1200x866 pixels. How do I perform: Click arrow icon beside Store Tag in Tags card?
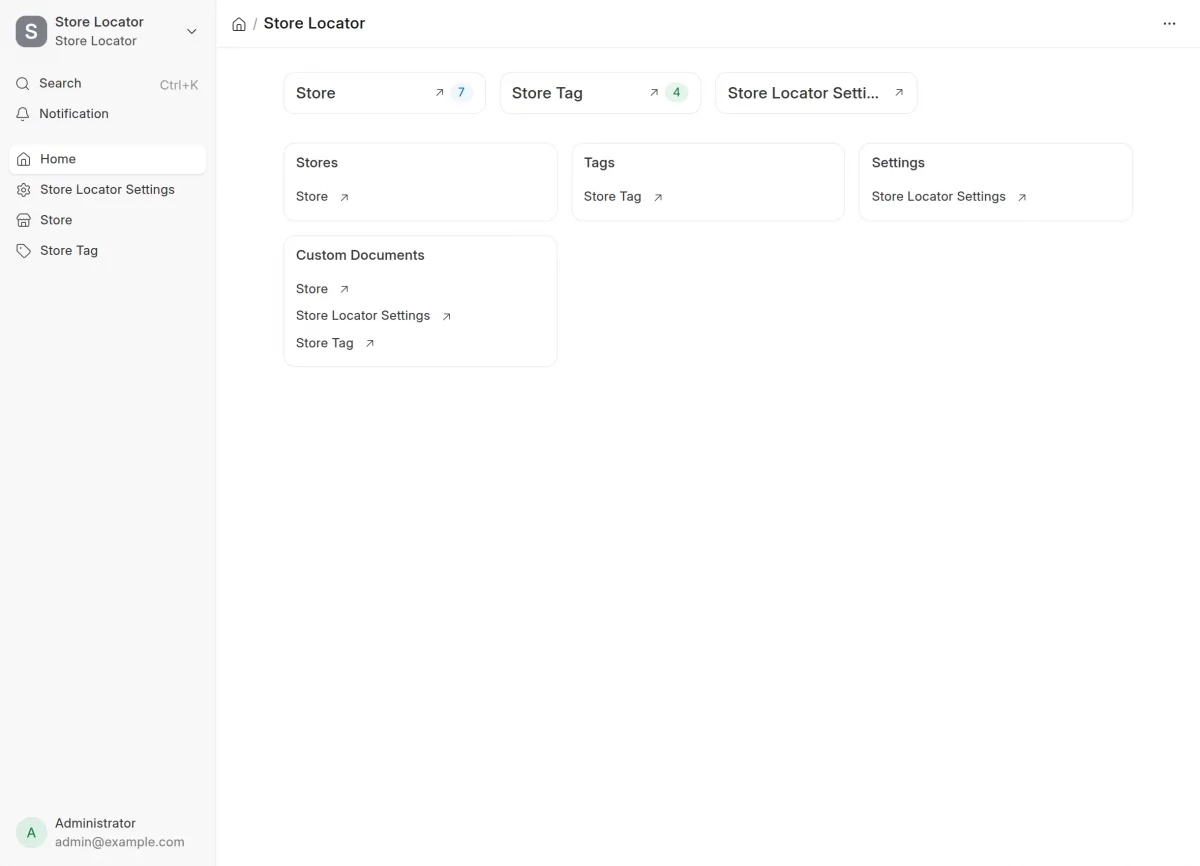coord(658,198)
